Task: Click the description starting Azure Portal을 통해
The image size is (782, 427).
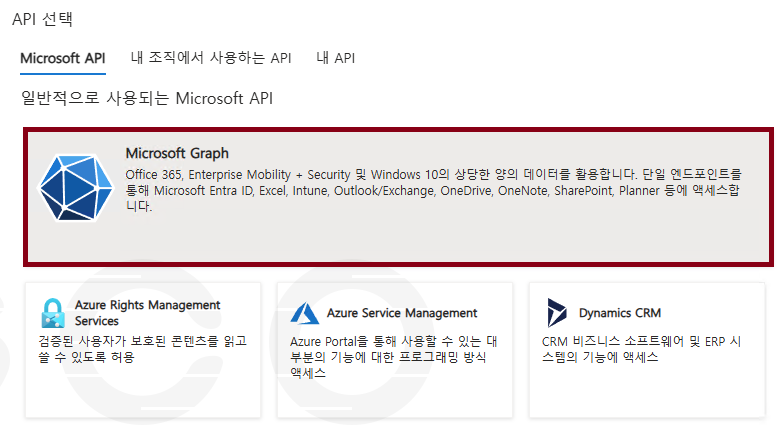Action: (393, 357)
